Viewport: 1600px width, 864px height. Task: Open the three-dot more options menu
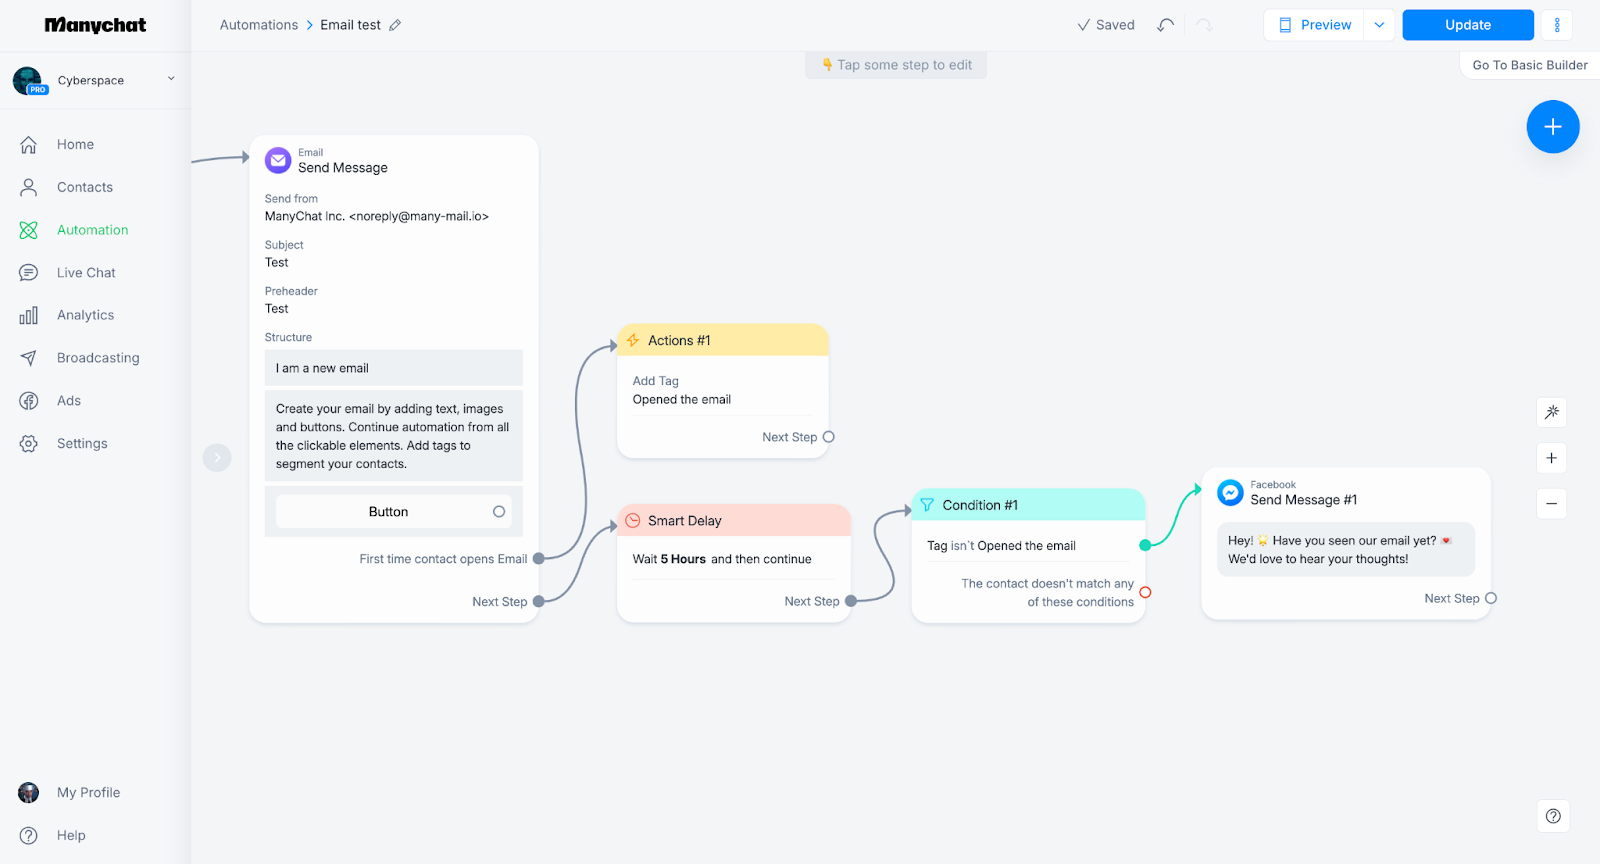click(x=1556, y=25)
